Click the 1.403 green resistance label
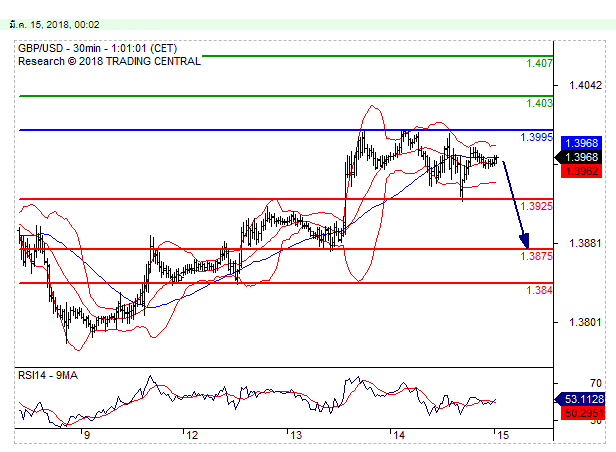 click(538, 103)
